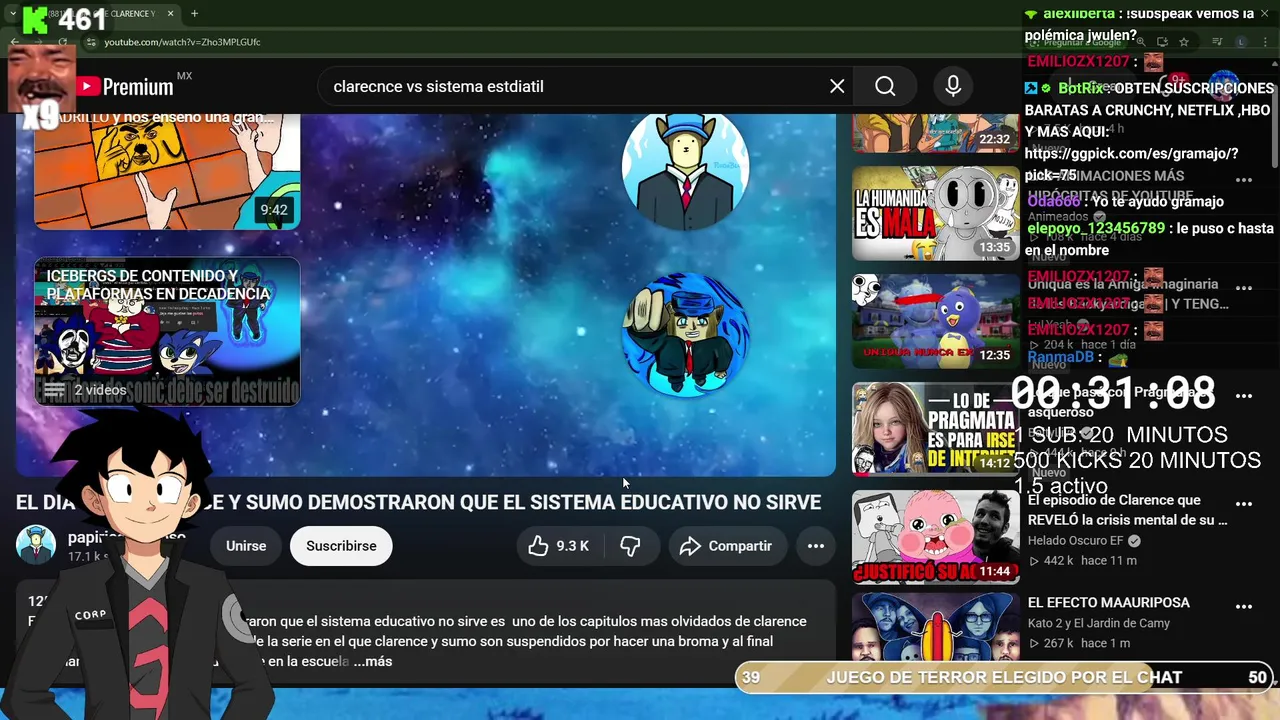
Task: Open the Icebergs de contenido playlist card
Action: coord(167,331)
